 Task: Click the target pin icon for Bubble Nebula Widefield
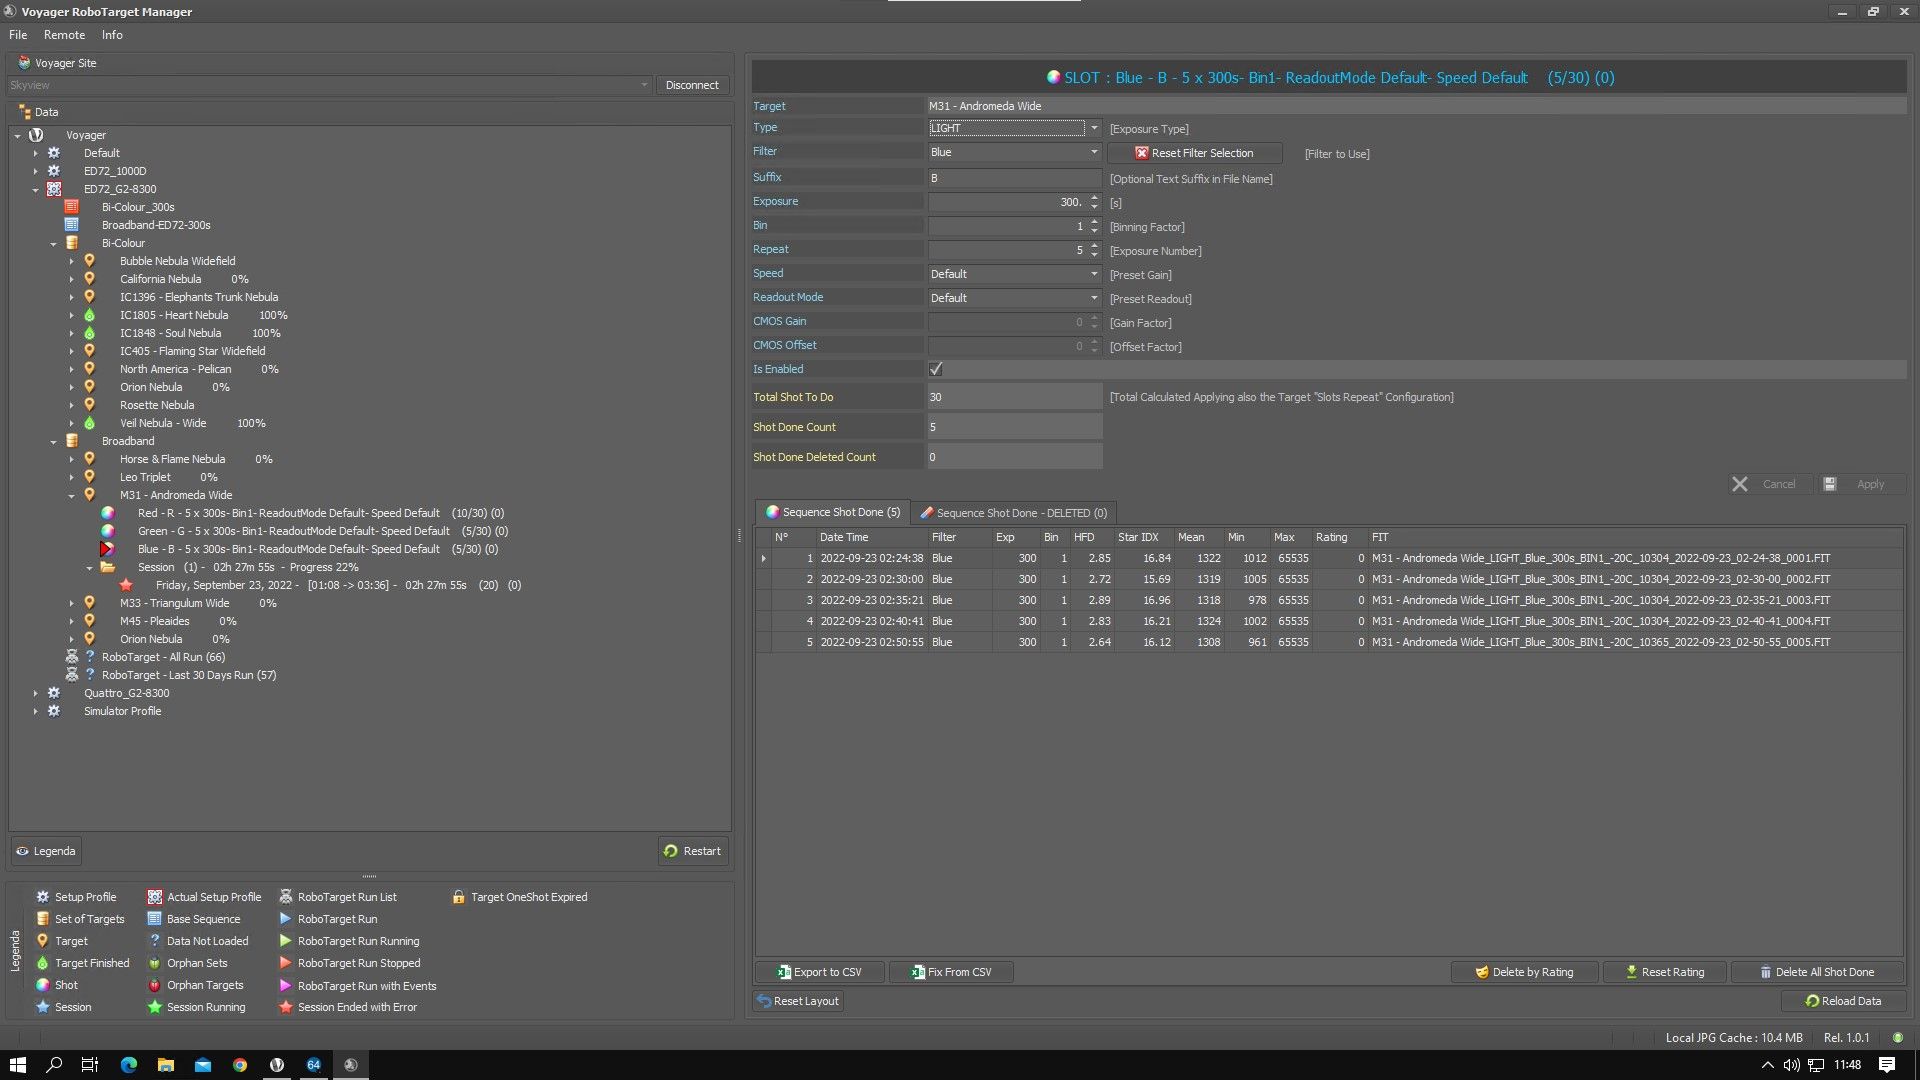pyautogui.click(x=90, y=261)
